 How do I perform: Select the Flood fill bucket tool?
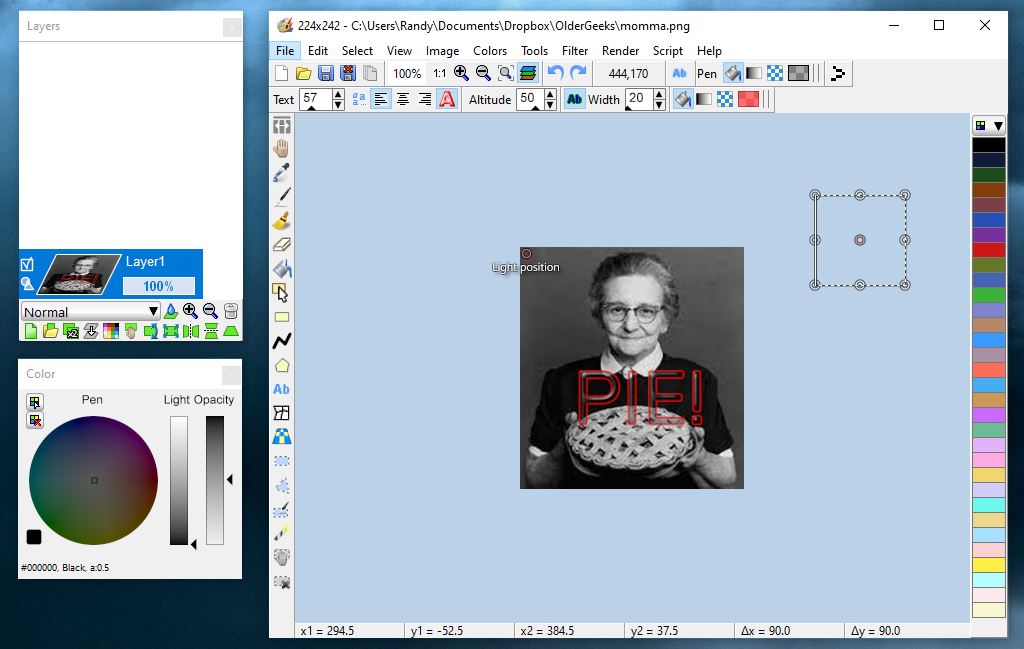(281, 268)
